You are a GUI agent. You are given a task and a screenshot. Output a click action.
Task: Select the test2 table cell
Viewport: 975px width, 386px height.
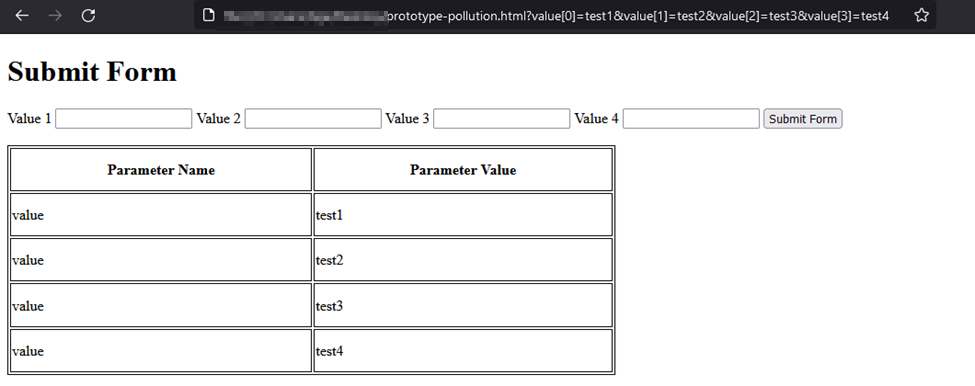point(463,260)
